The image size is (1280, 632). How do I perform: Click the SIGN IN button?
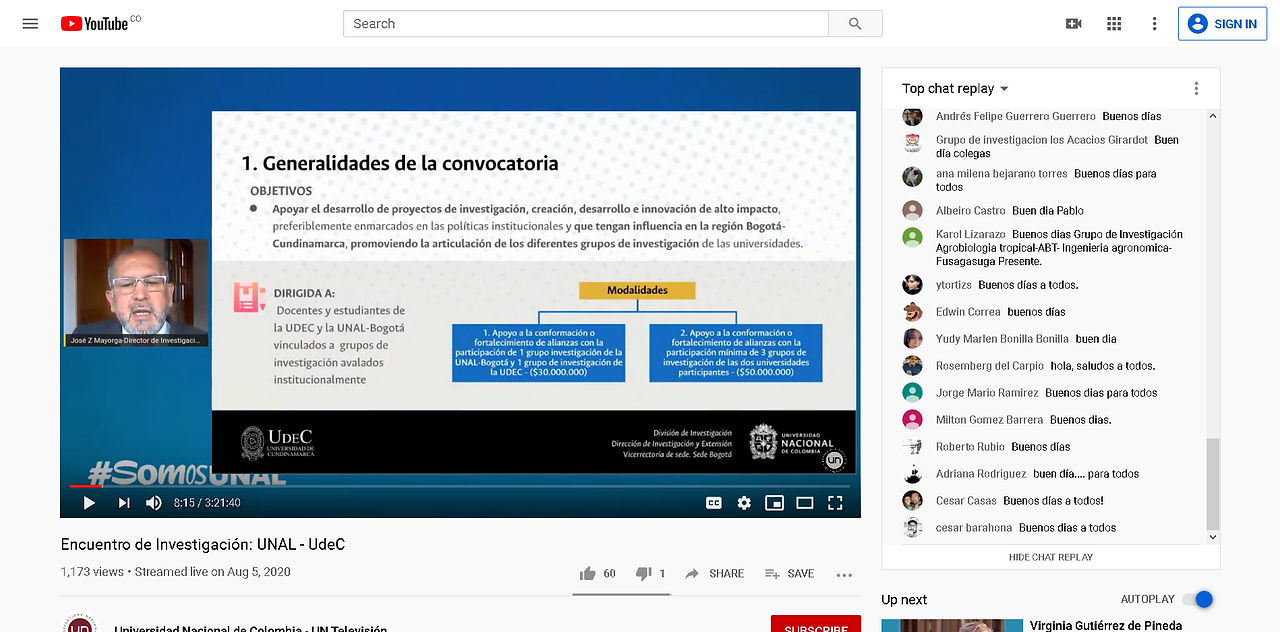coord(1222,24)
